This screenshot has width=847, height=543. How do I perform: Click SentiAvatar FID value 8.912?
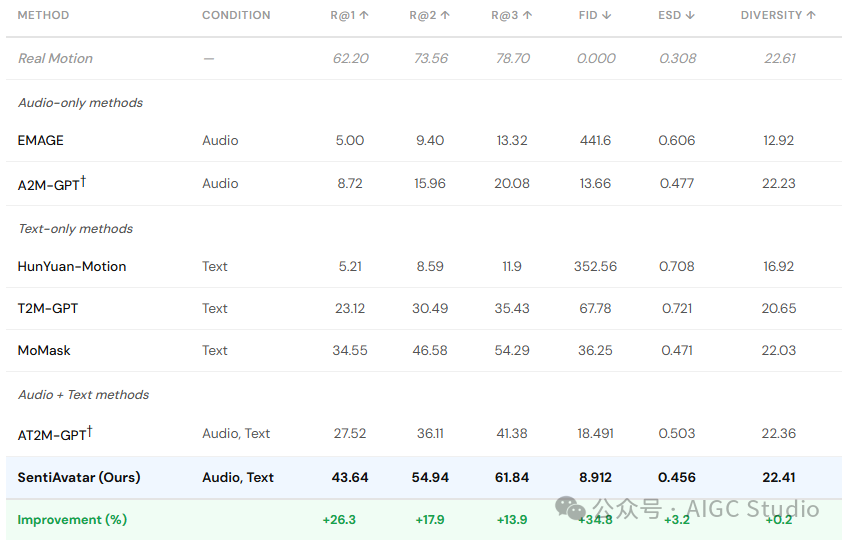click(x=595, y=478)
